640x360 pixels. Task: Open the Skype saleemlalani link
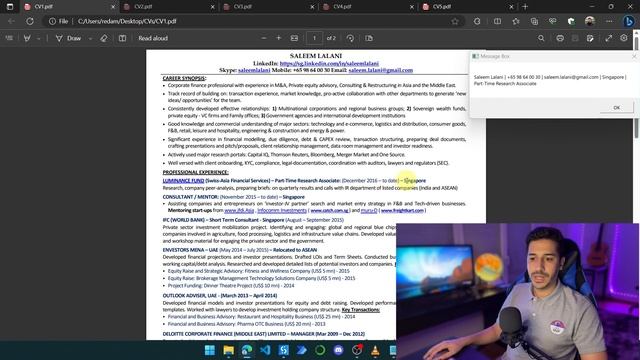(x=254, y=70)
